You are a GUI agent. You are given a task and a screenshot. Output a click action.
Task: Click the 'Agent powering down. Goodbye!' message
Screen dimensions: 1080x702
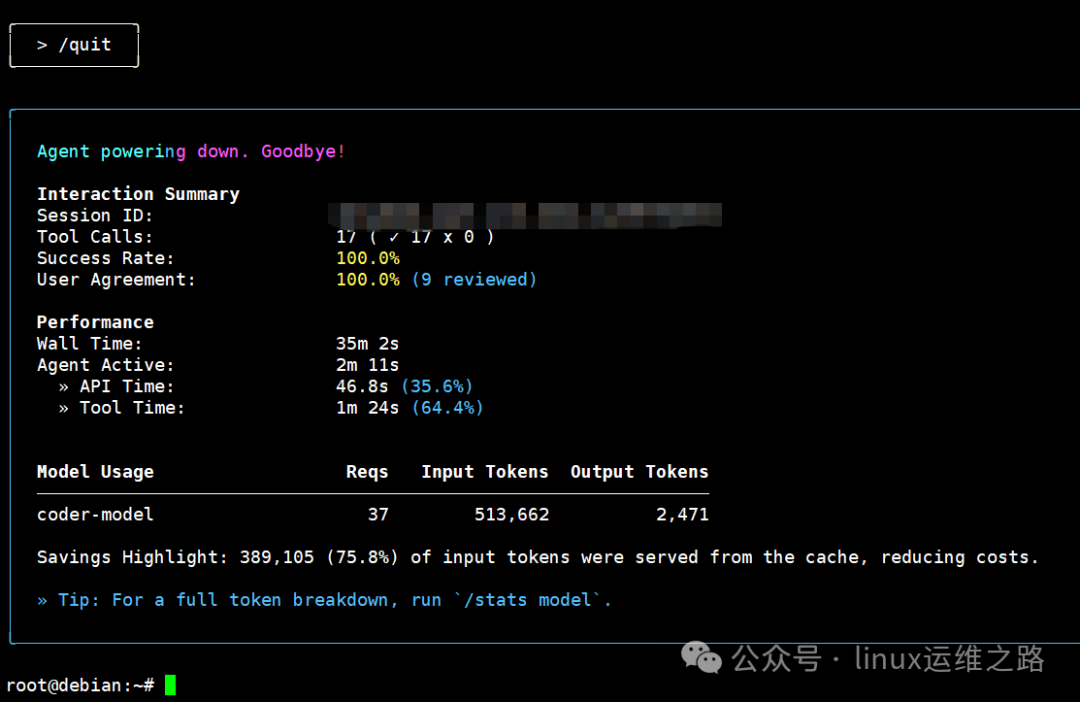[191, 152]
